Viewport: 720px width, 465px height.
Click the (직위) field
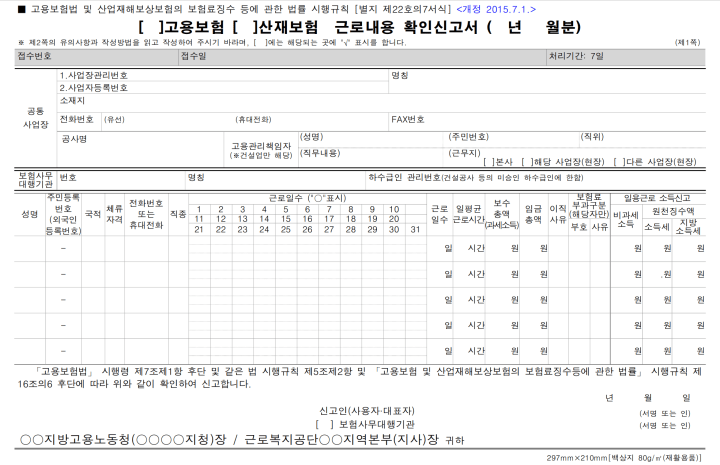pos(642,140)
